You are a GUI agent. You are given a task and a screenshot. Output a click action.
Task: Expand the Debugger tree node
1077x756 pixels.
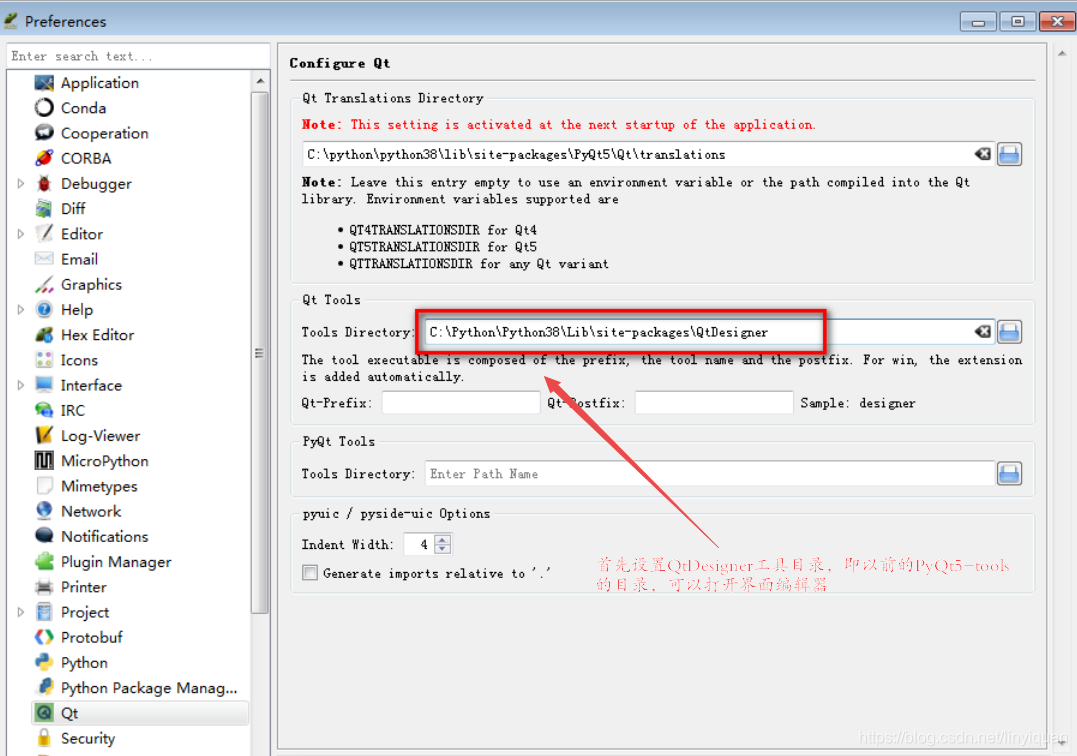21,183
